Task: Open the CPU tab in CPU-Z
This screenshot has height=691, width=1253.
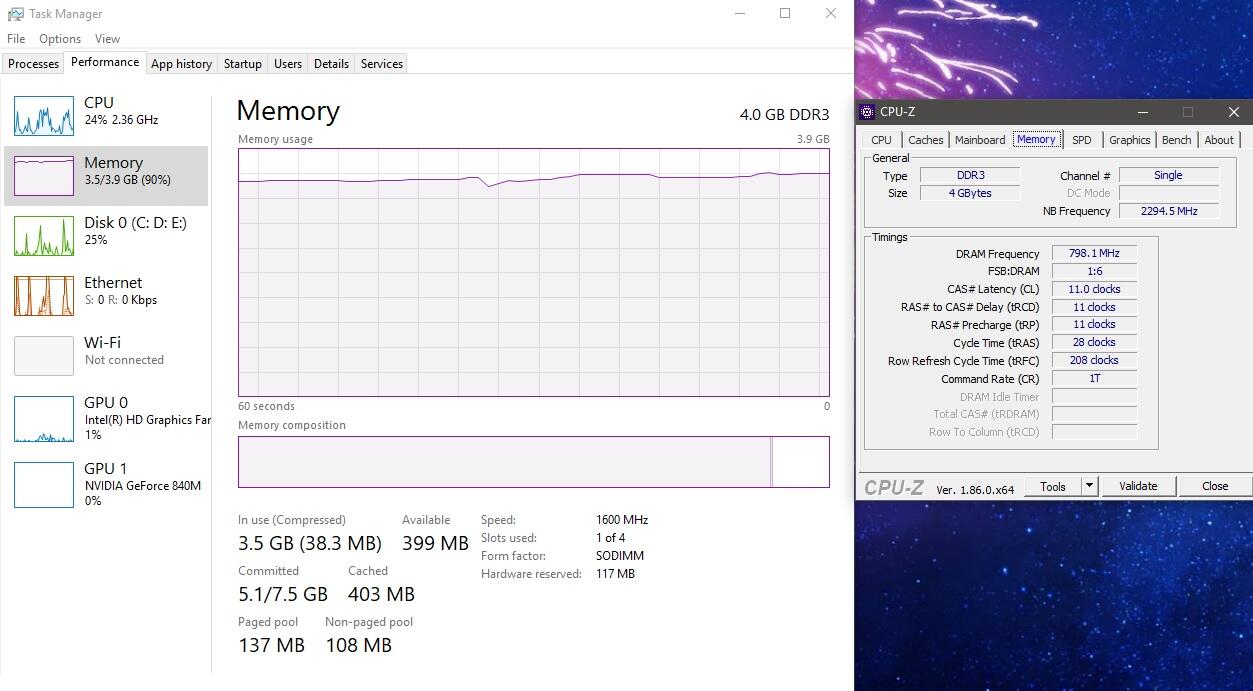Action: coord(881,140)
